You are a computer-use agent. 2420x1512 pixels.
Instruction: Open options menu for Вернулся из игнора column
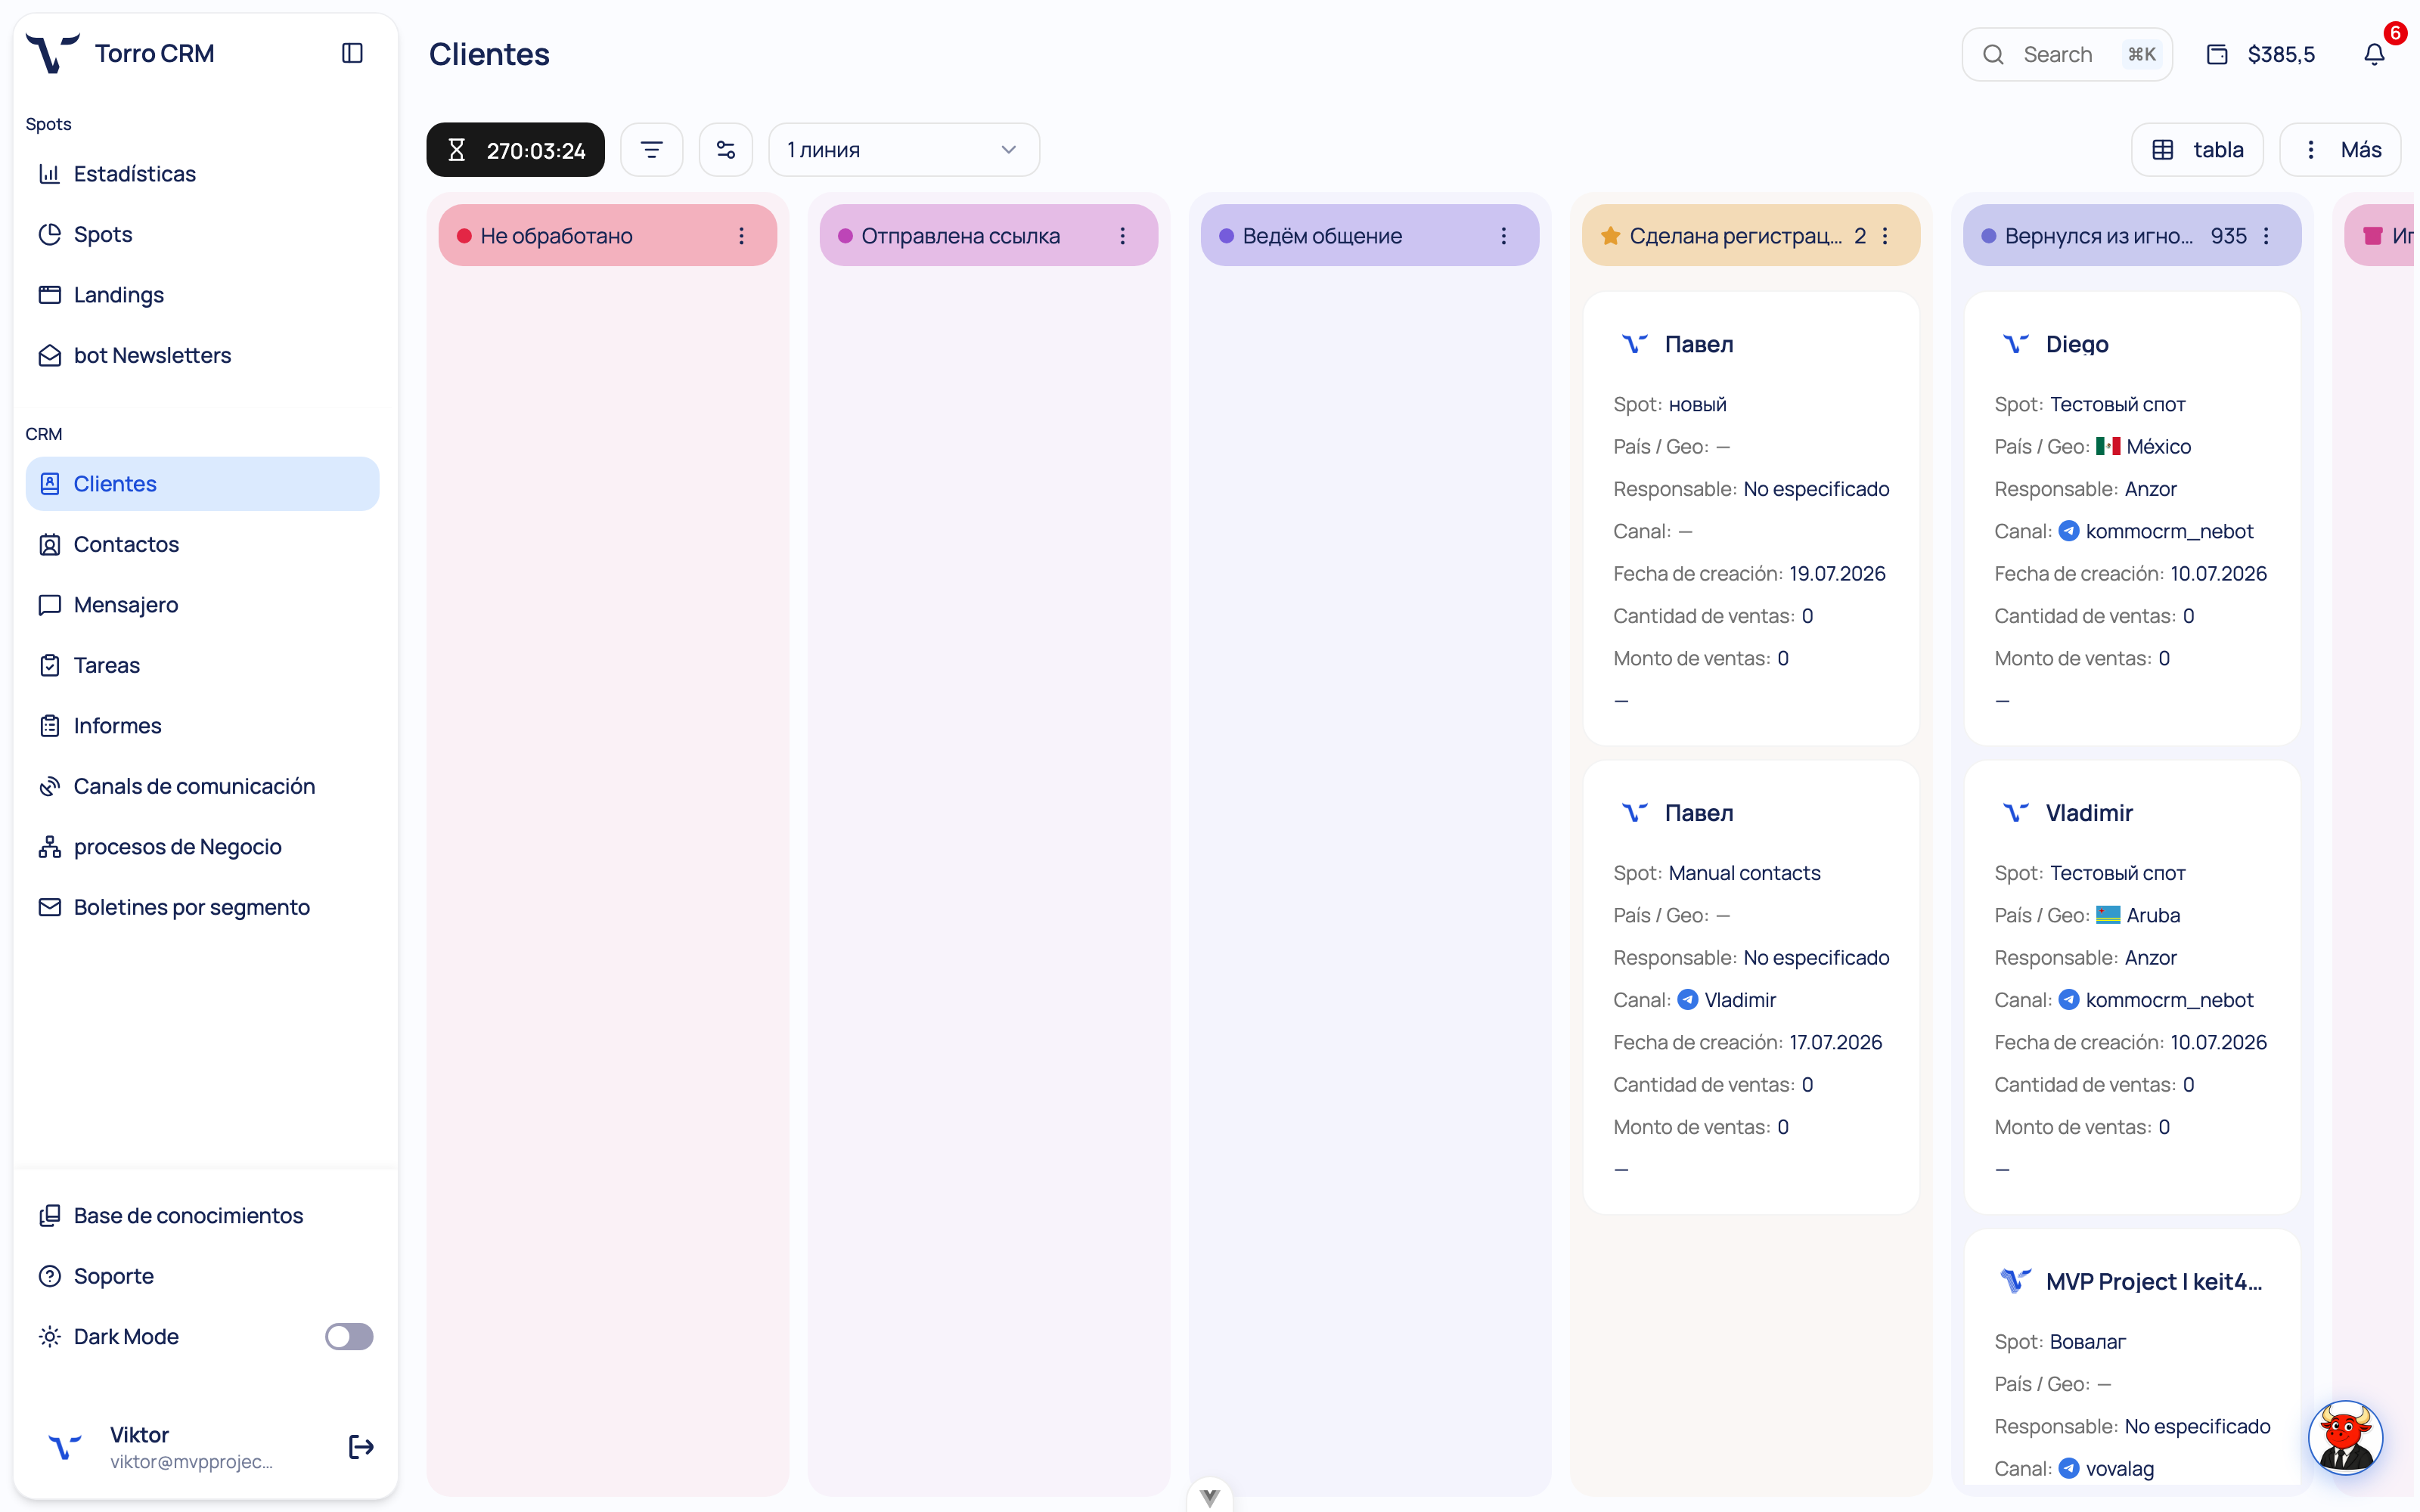click(x=2266, y=236)
